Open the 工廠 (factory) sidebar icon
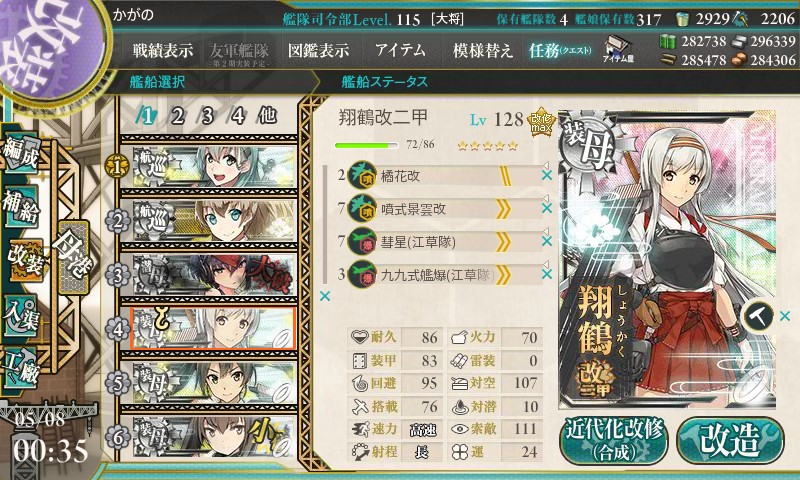Screen dimensions: 800x480 tap(21, 366)
